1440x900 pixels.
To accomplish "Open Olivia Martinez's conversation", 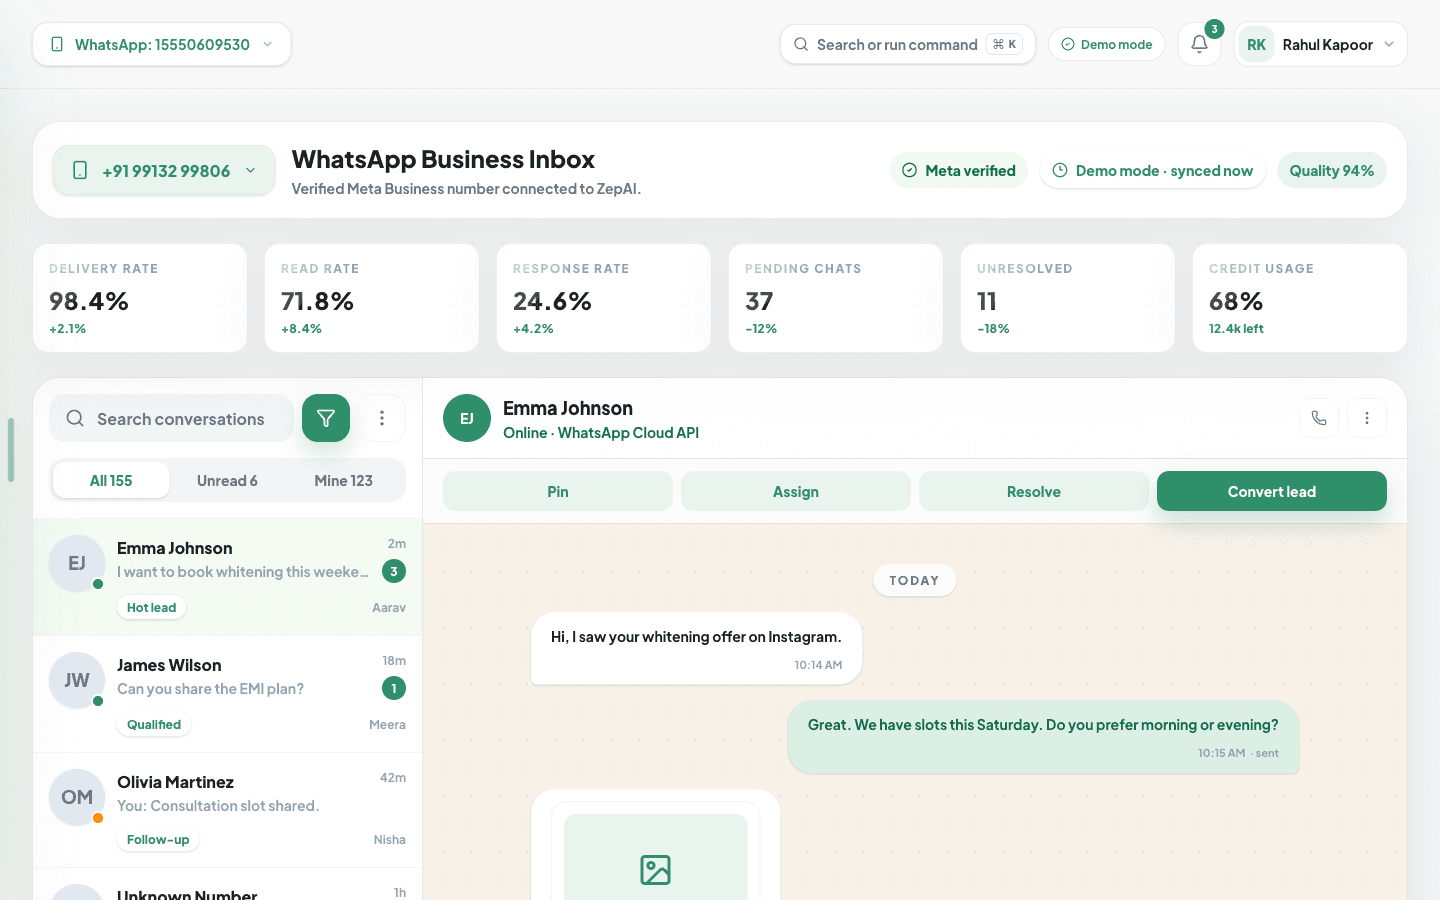I will click(x=228, y=810).
